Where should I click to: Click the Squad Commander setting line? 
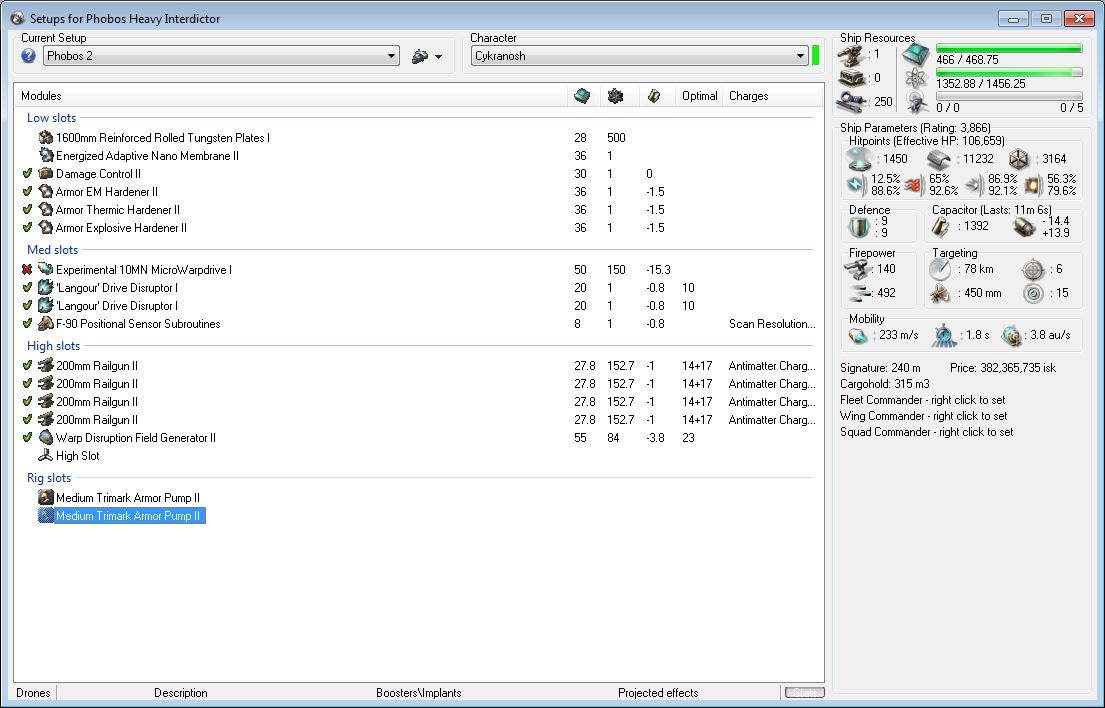point(927,432)
